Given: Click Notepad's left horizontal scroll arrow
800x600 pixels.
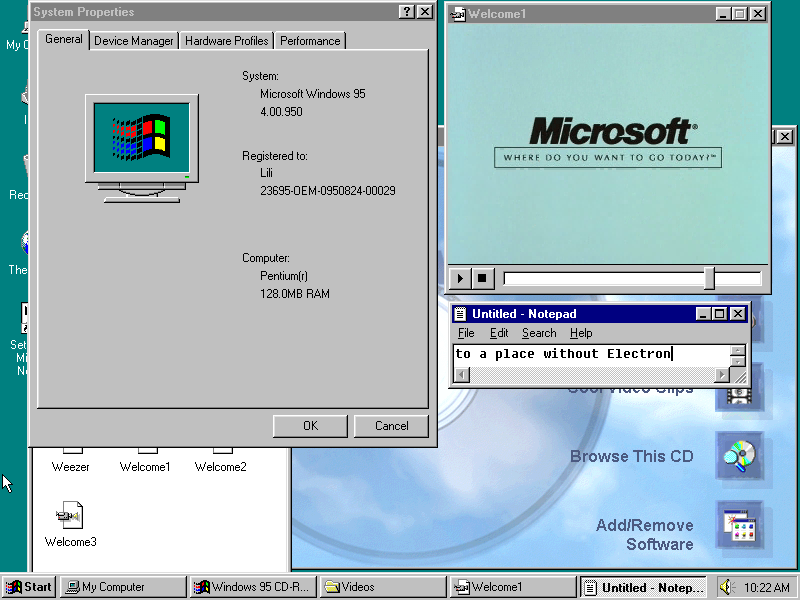Looking at the screenshot, I should click(x=462, y=375).
